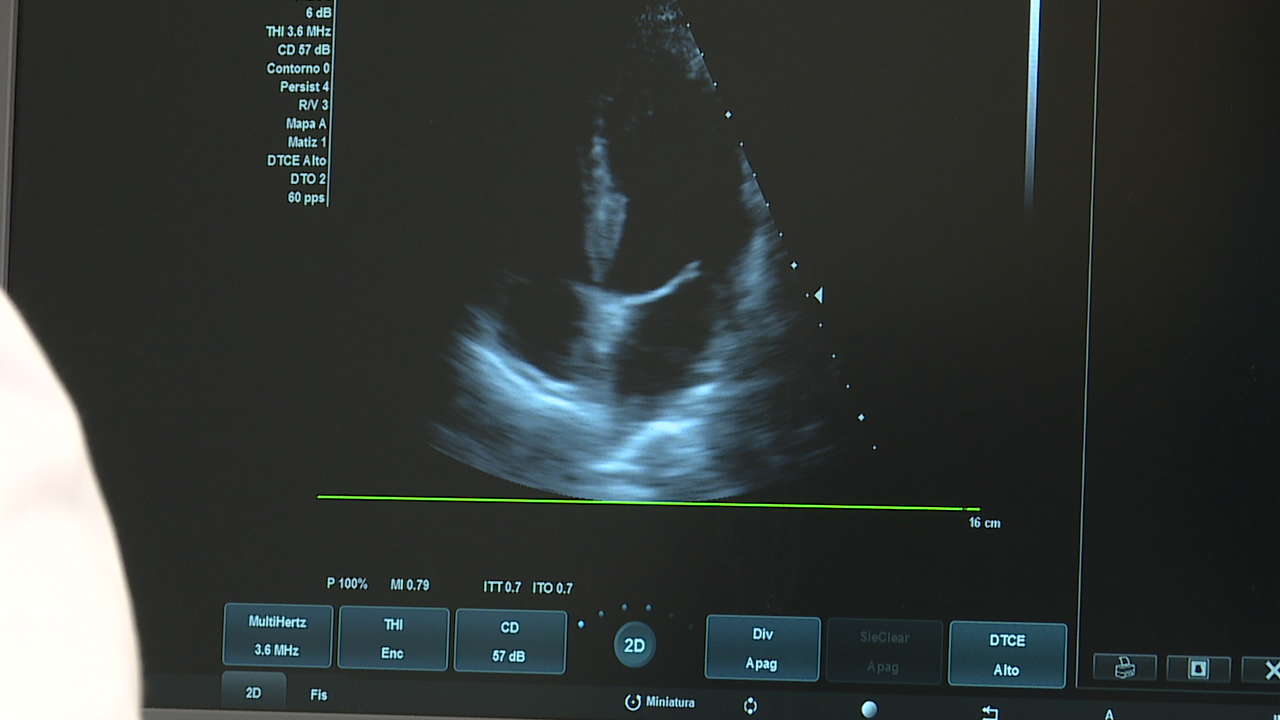Open the CD 57 dB dynamic range selector
The width and height of the screenshot is (1280, 720).
point(510,641)
